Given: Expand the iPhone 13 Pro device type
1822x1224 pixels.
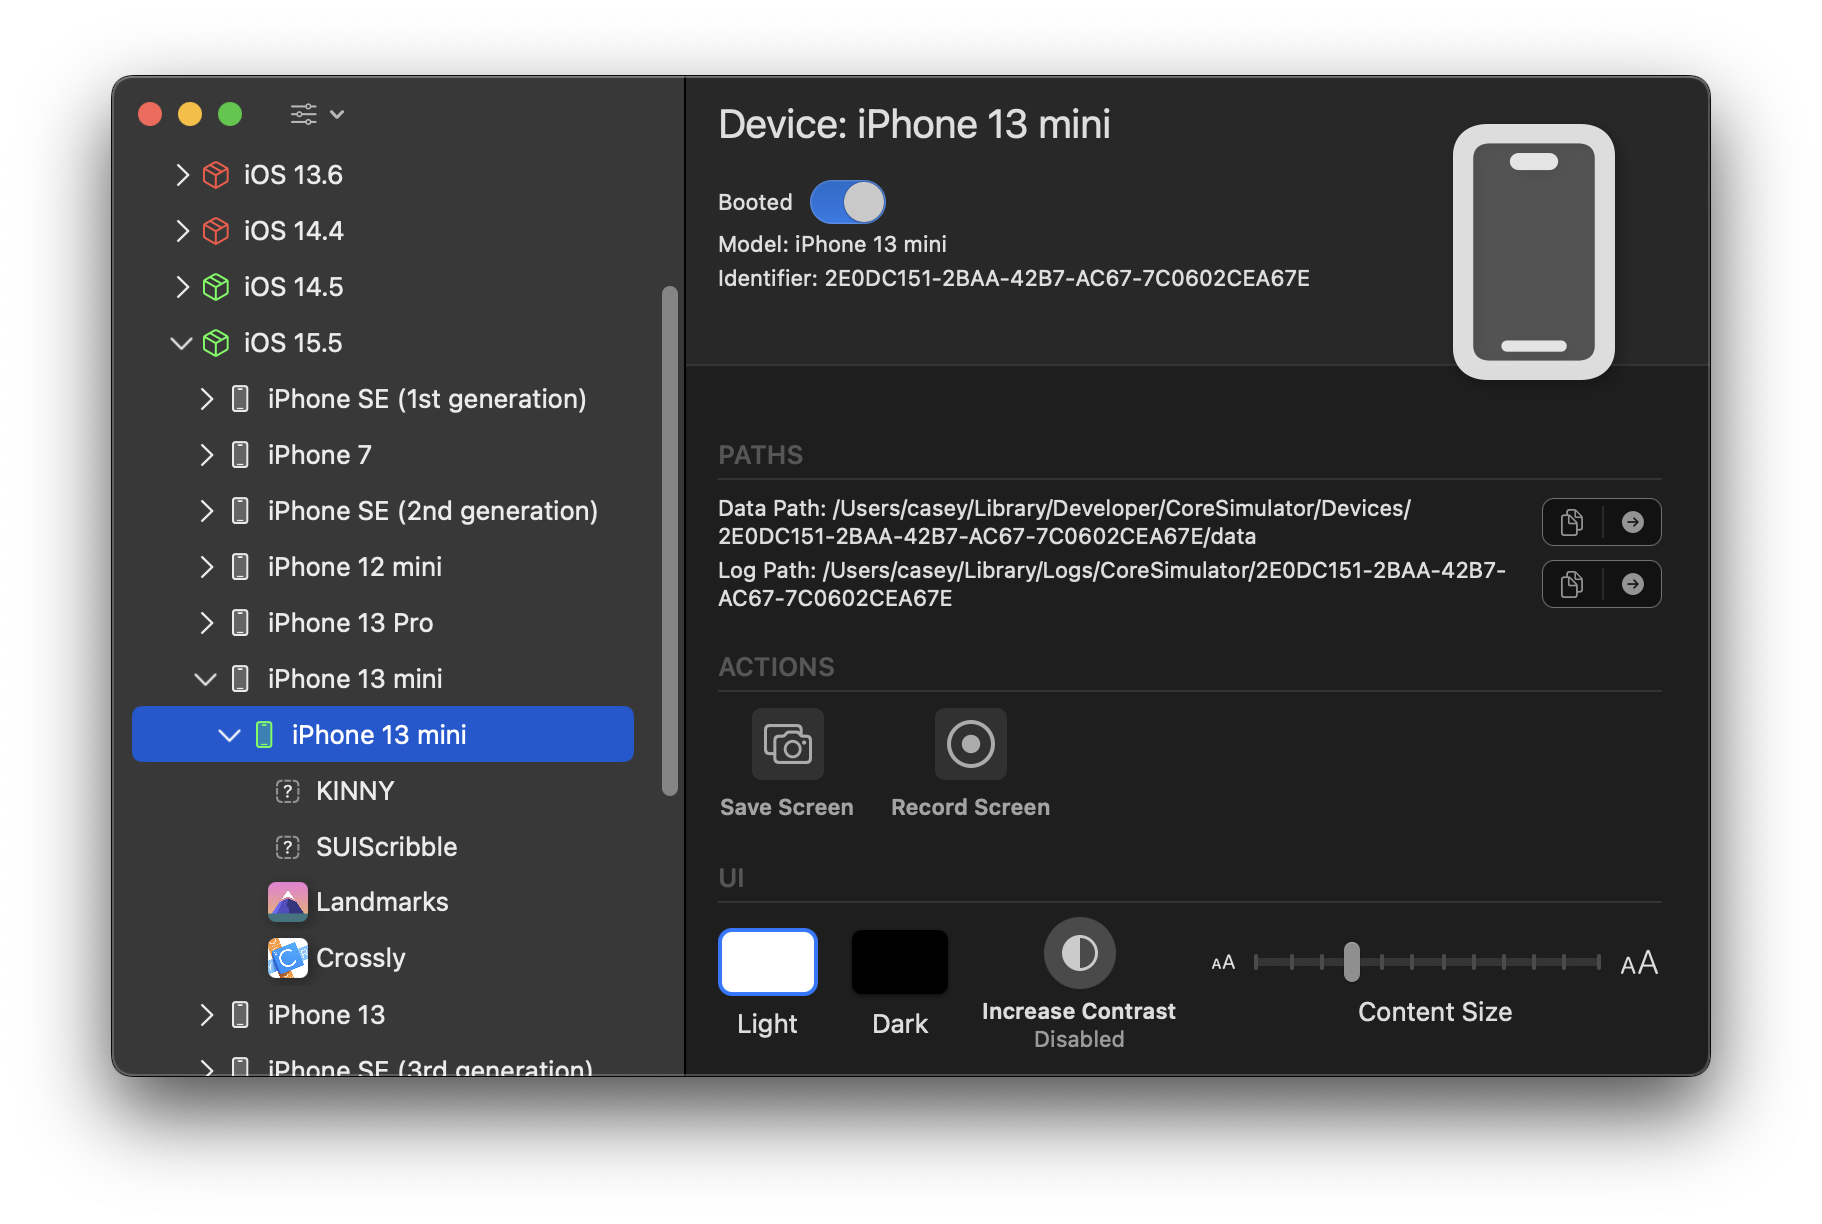Looking at the screenshot, I should (x=206, y=623).
